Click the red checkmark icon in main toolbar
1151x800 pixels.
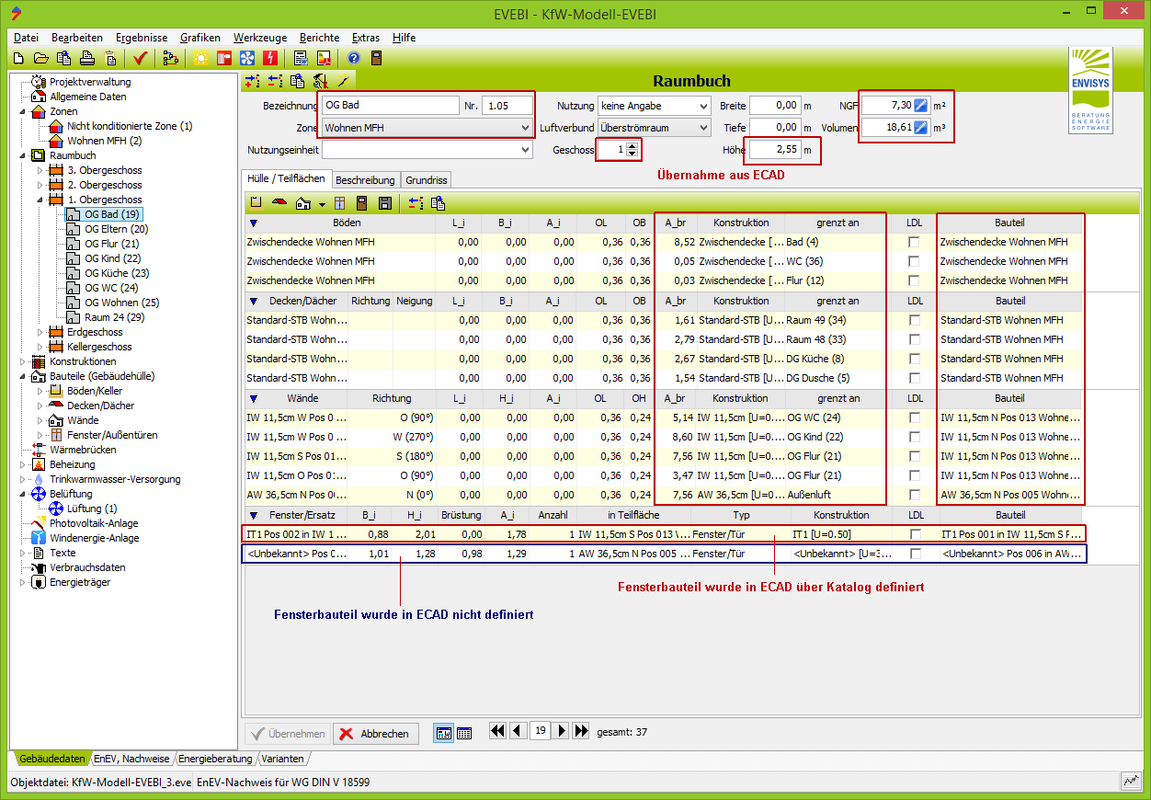tap(141, 58)
